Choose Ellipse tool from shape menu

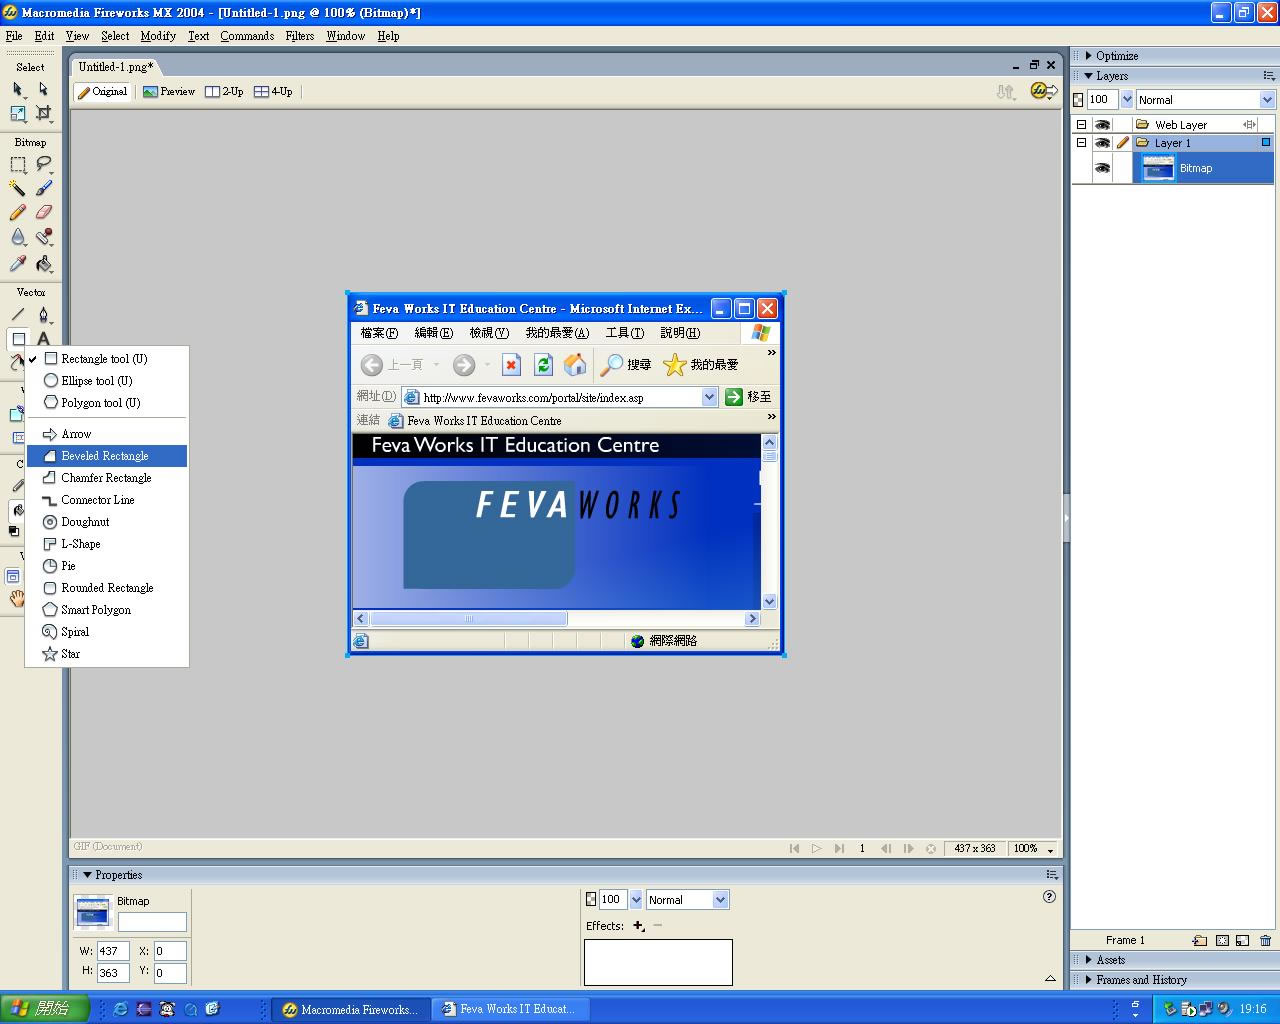107,381
